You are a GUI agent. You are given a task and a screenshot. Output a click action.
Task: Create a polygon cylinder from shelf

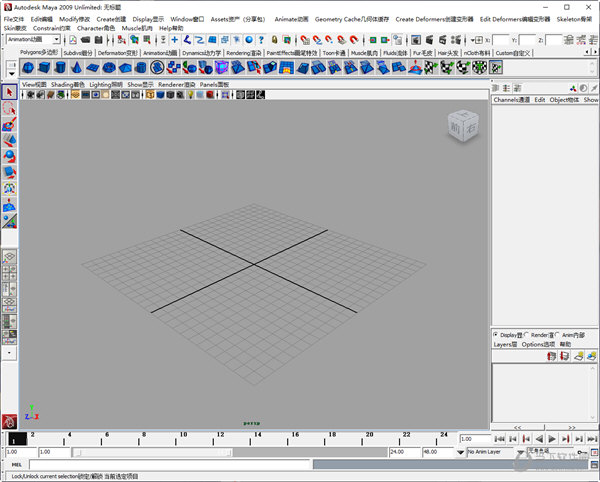(x=60, y=68)
